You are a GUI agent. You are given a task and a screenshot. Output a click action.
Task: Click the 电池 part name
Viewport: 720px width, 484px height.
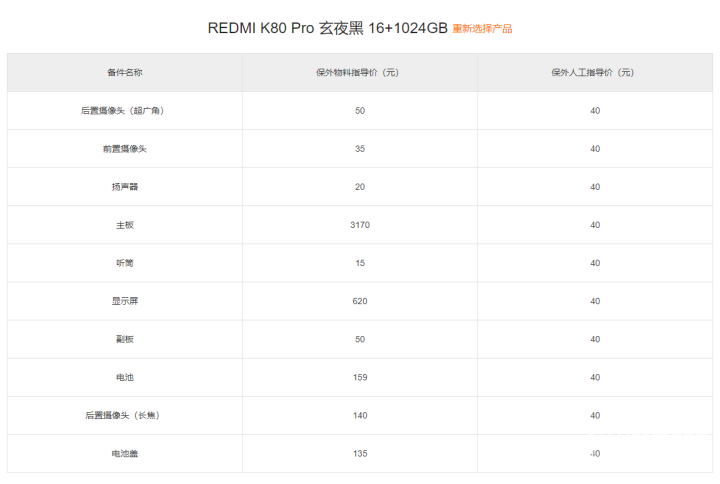(x=125, y=377)
